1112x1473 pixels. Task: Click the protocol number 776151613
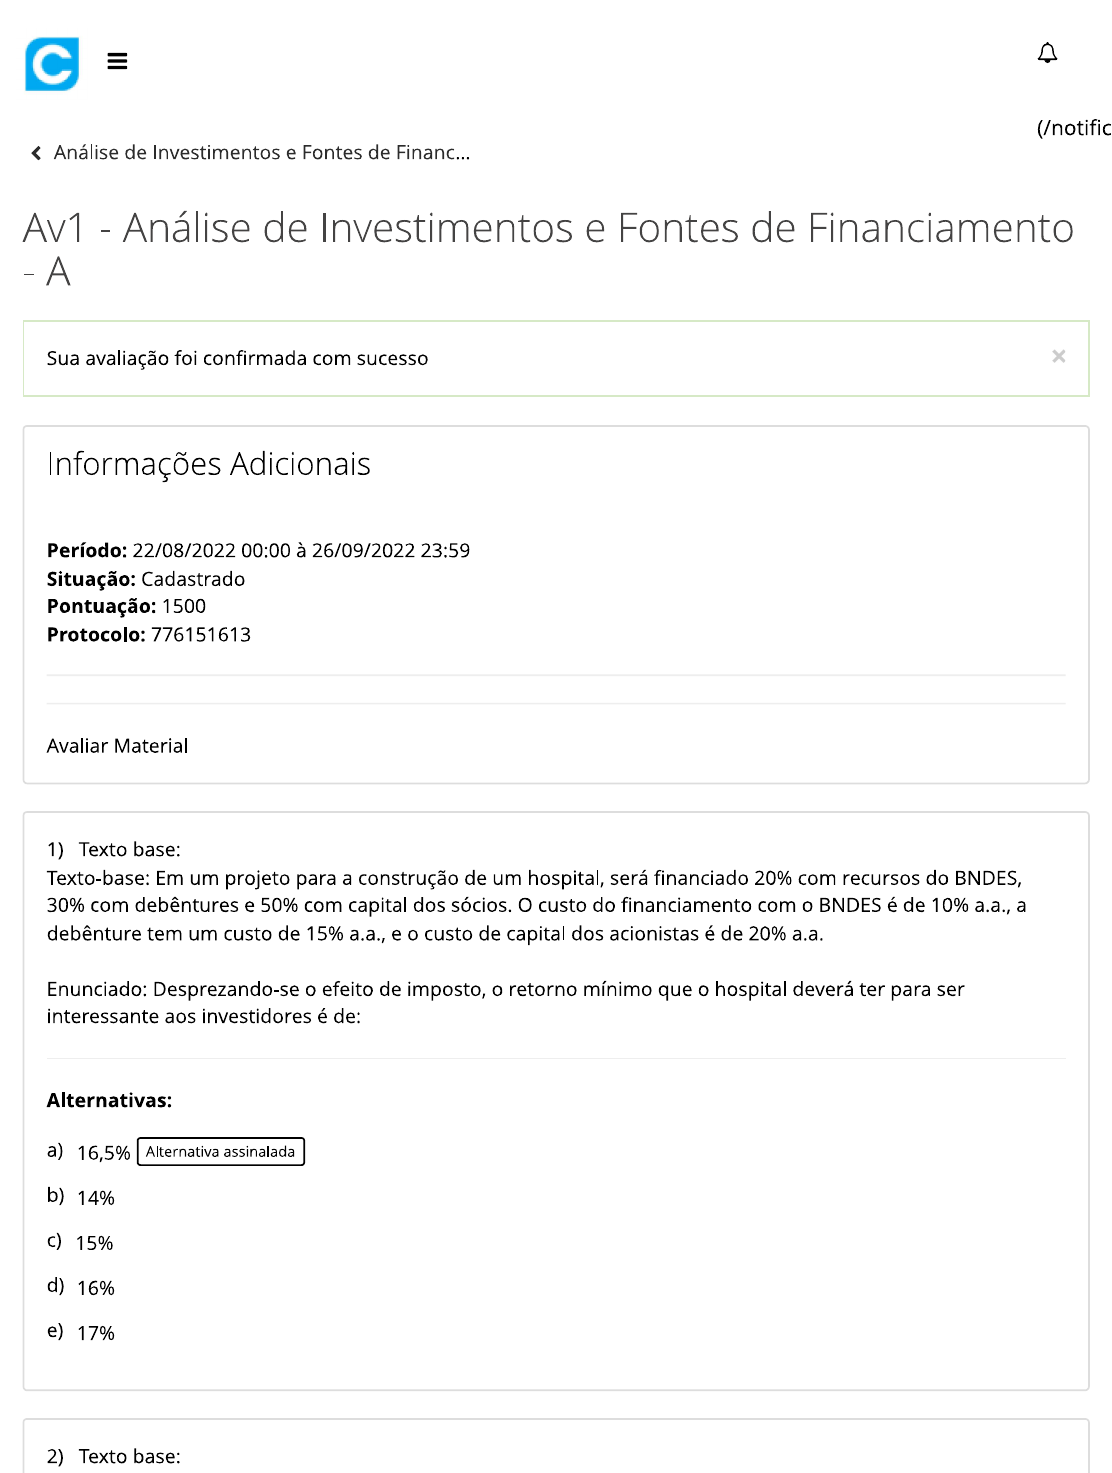[201, 635]
